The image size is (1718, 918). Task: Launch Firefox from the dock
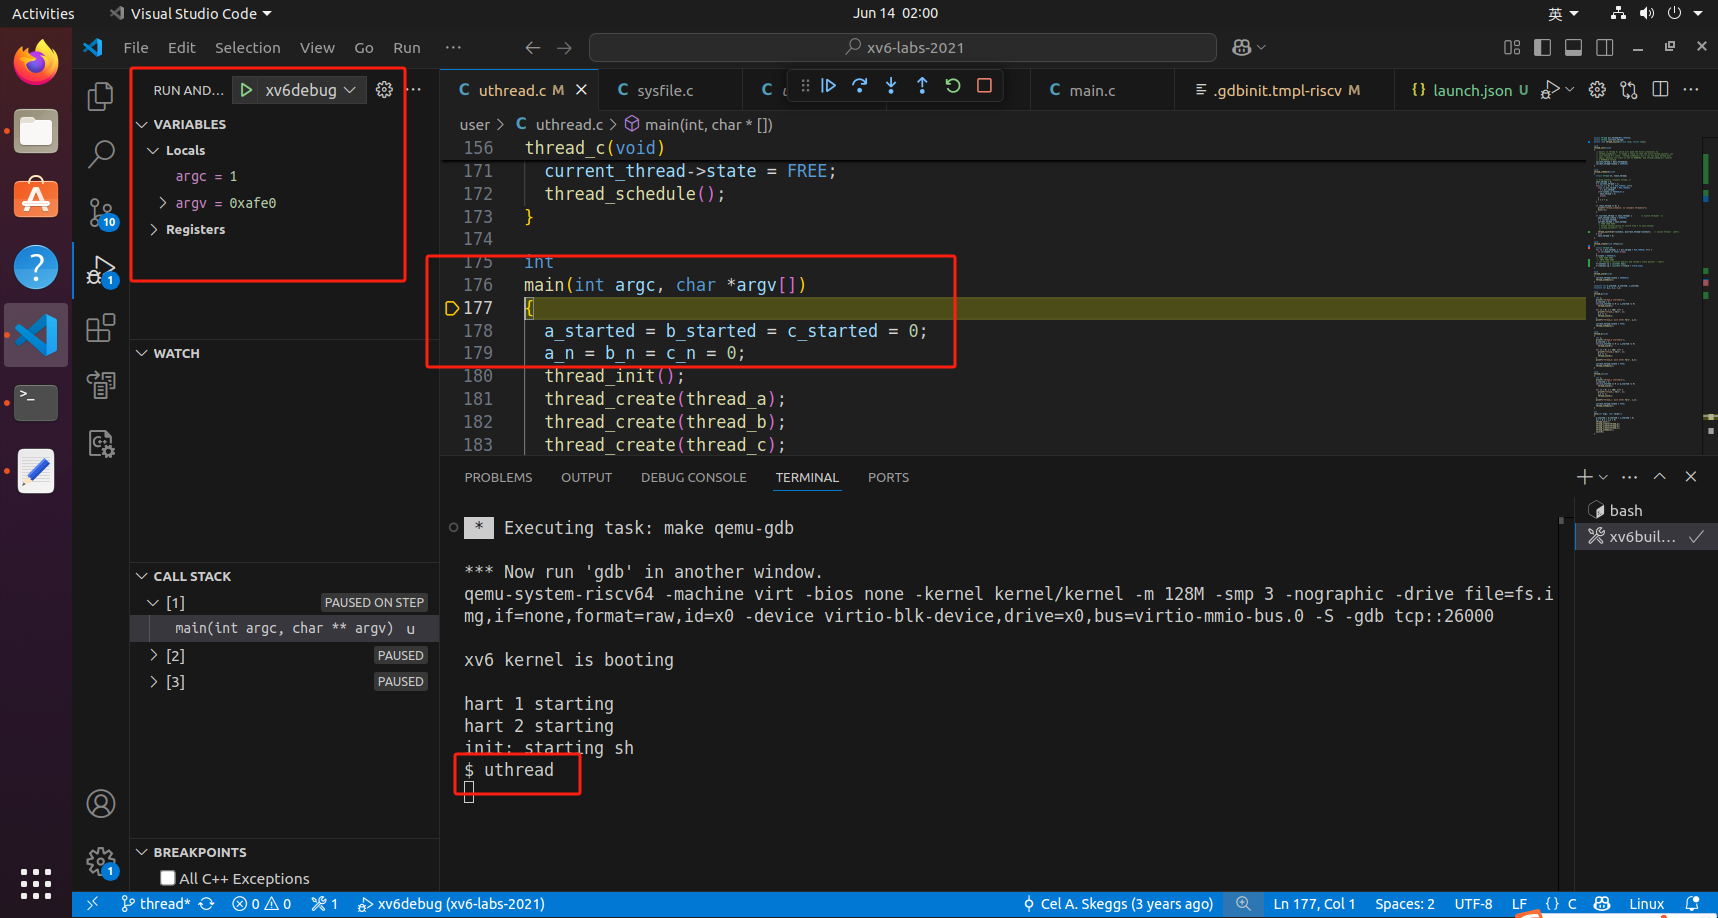(x=35, y=62)
